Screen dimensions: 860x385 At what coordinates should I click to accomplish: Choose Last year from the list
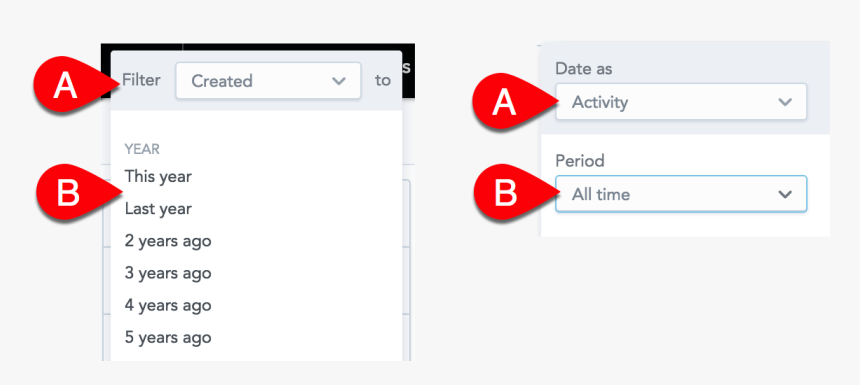pyautogui.click(x=158, y=208)
